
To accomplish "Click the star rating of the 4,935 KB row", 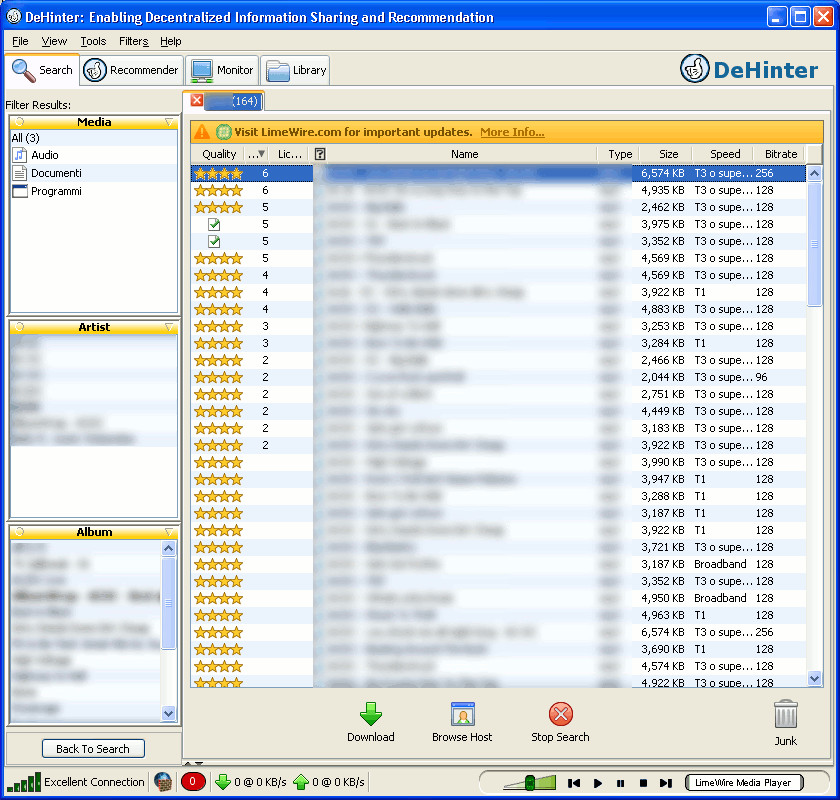I will click(x=219, y=190).
